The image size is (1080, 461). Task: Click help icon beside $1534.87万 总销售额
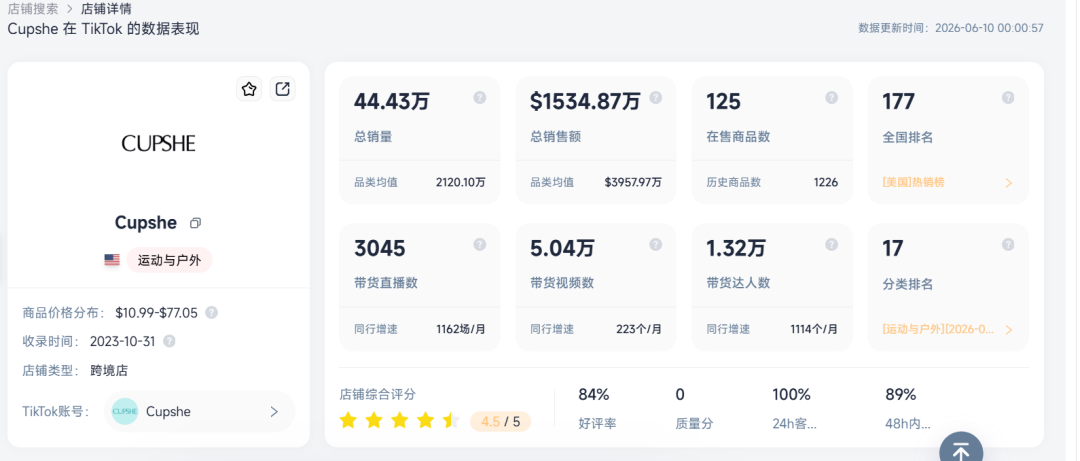(x=656, y=98)
